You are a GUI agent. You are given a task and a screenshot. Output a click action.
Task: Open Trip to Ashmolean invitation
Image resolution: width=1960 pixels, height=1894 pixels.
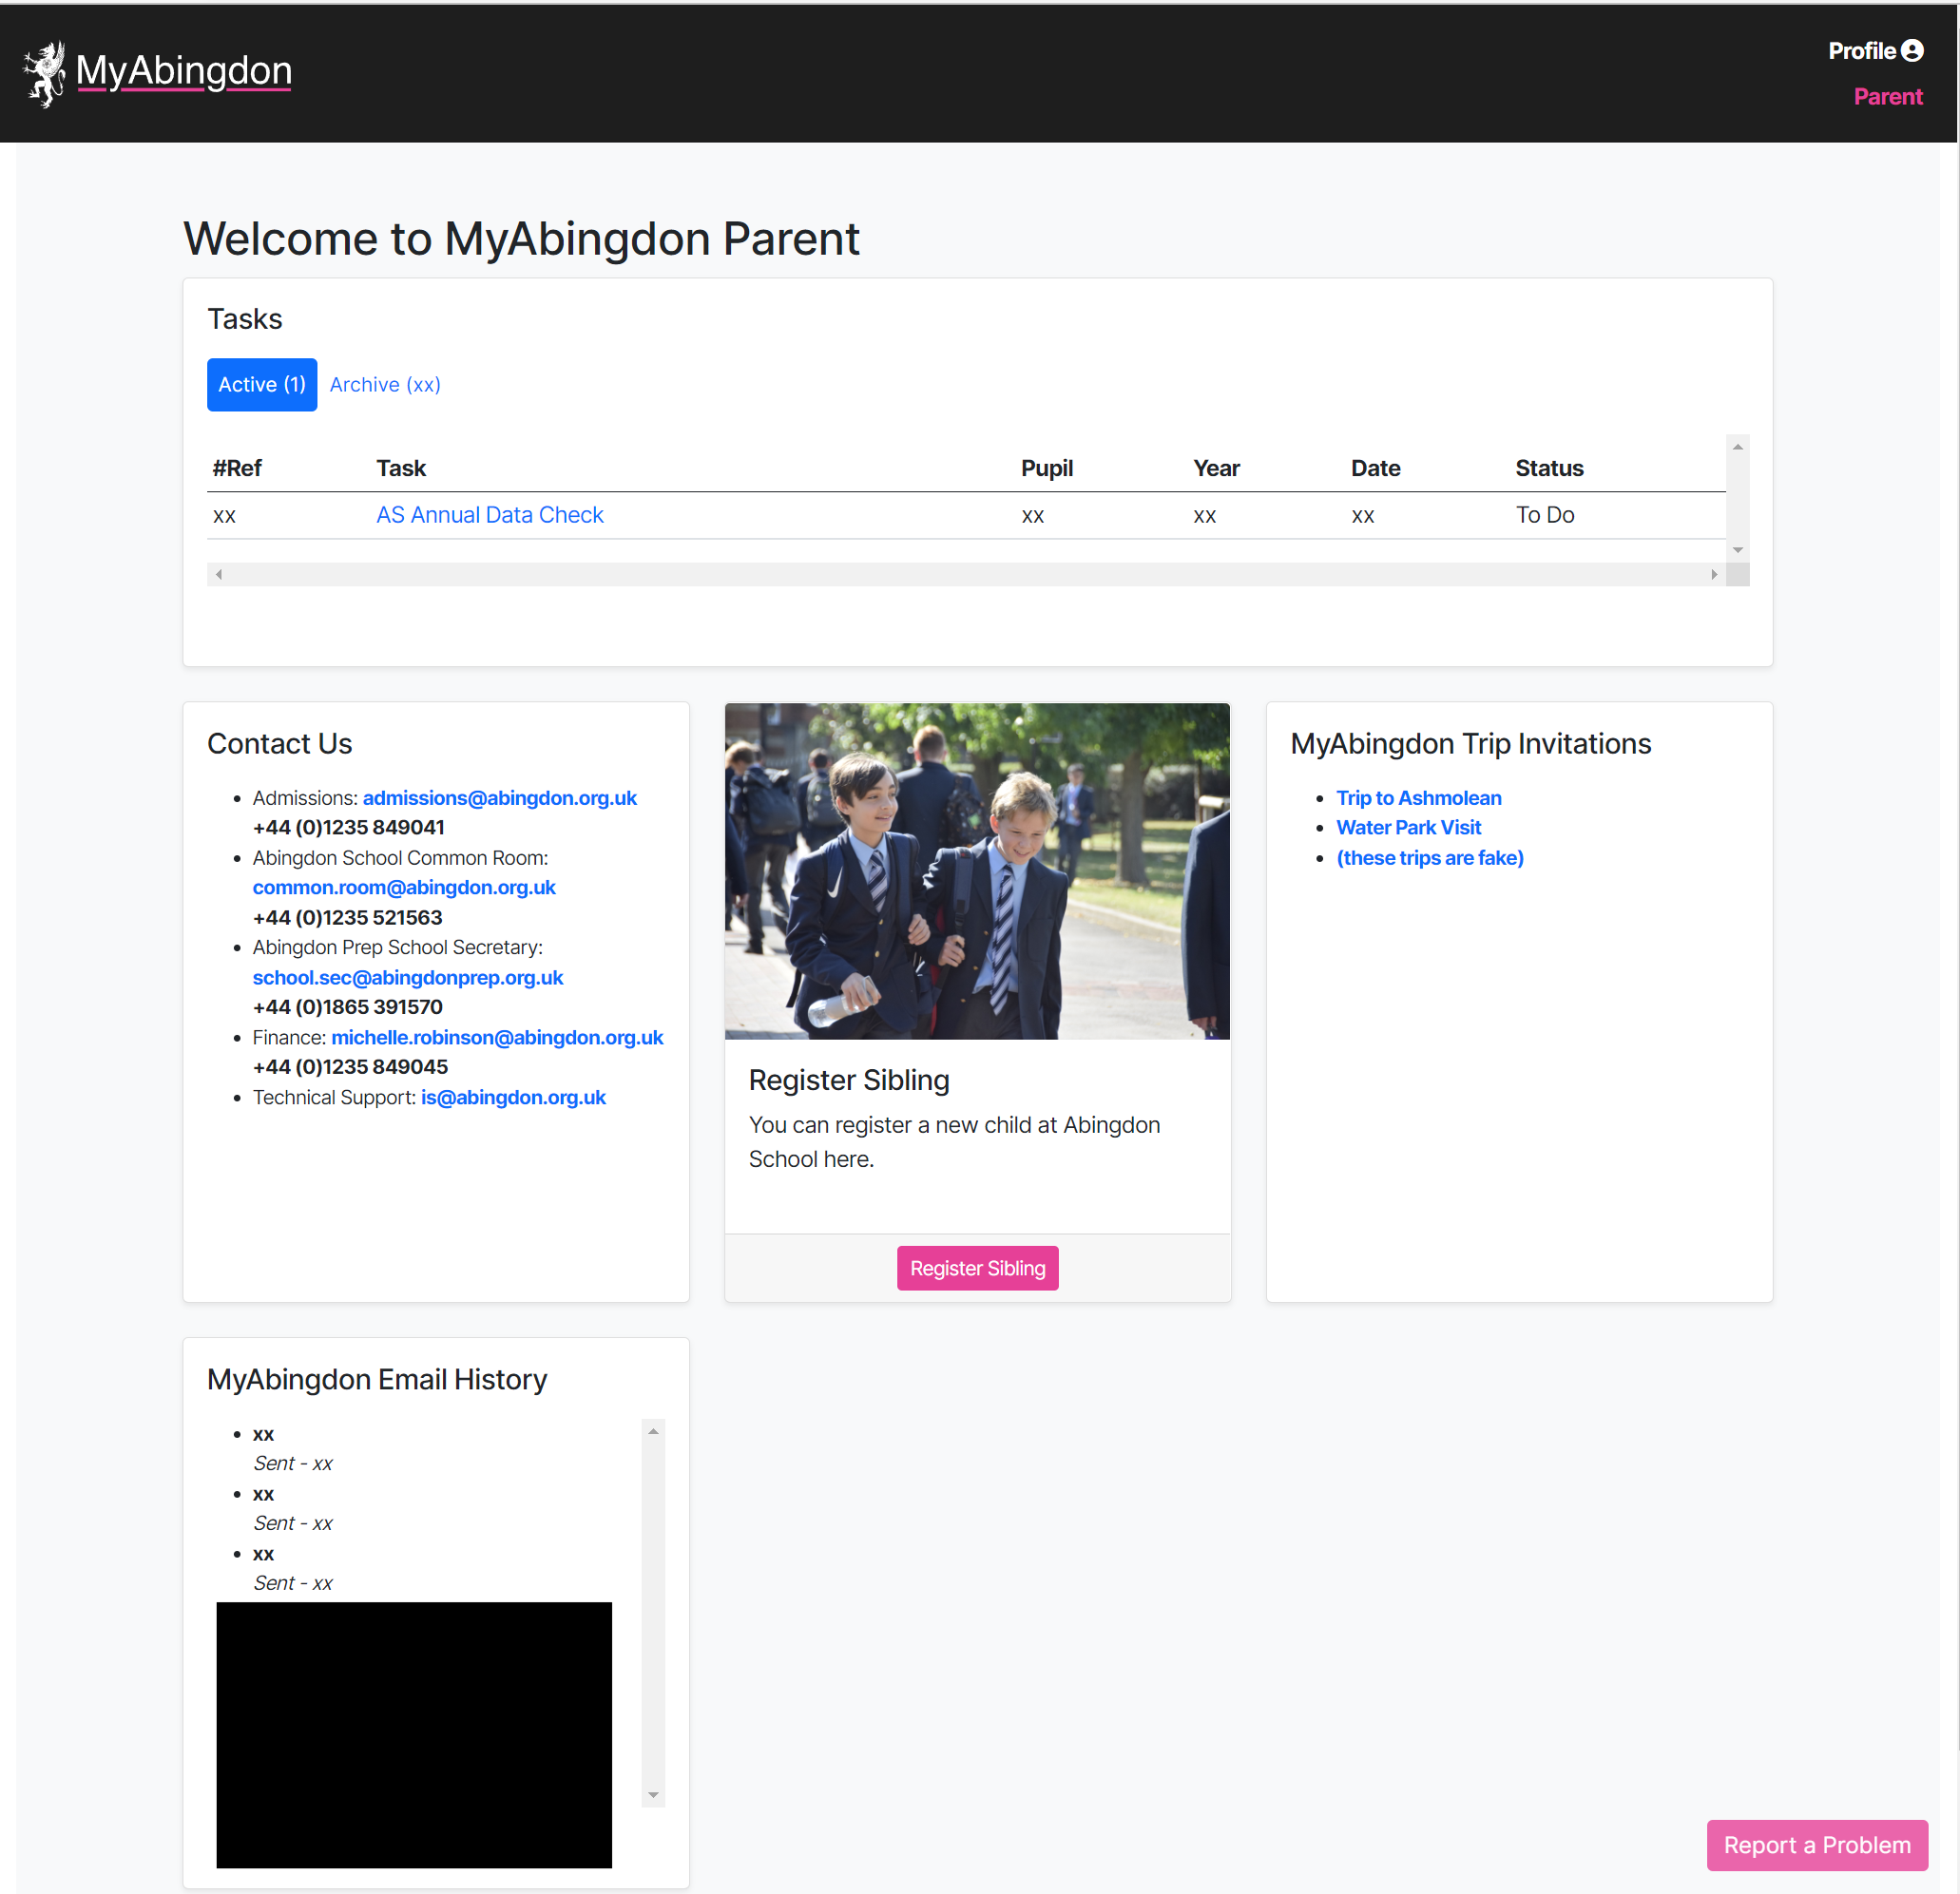[1418, 798]
